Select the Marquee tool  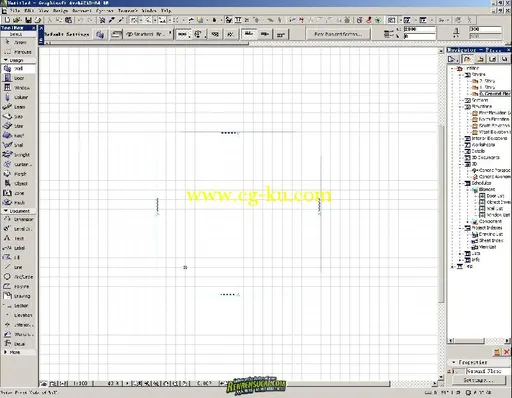(x=19, y=52)
